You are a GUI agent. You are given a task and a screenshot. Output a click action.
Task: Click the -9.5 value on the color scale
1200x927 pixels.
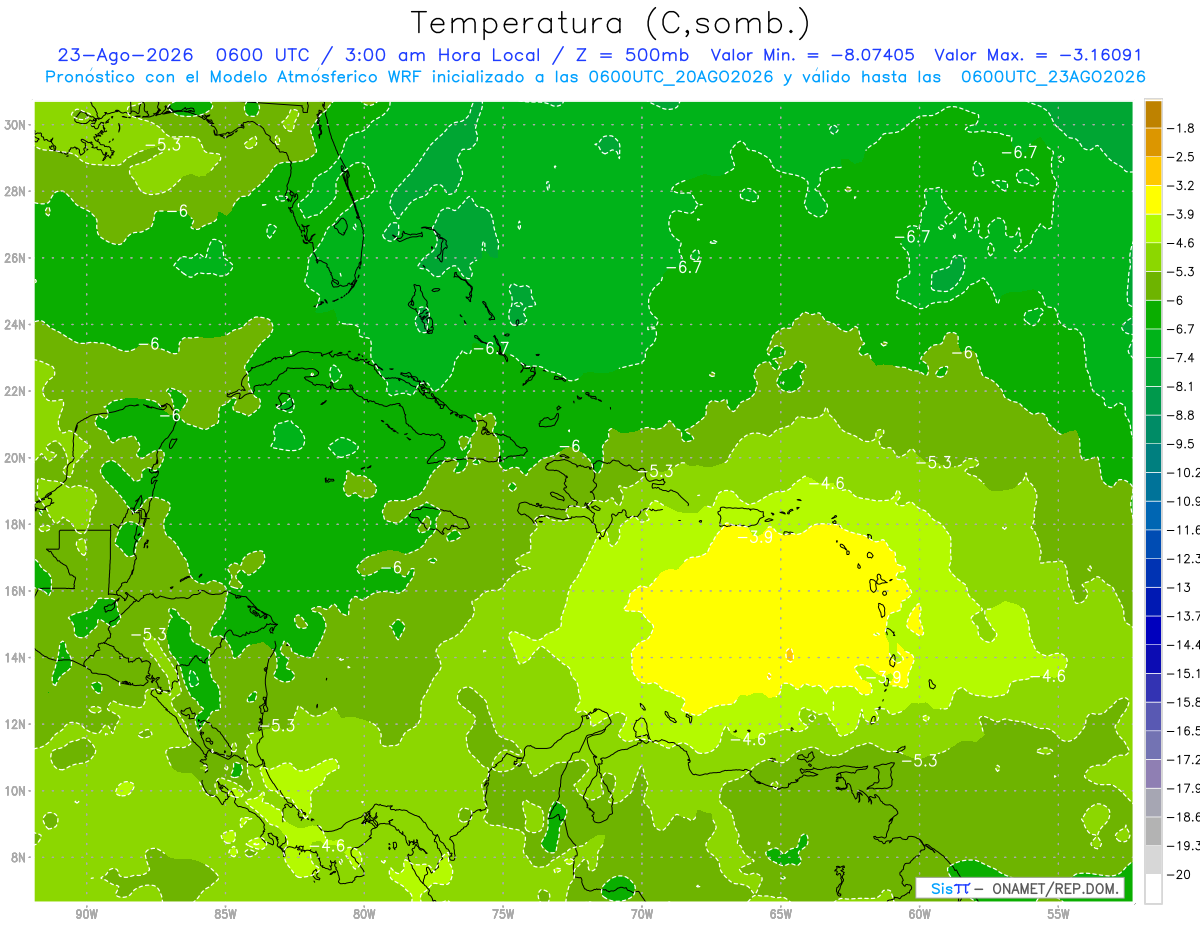click(1183, 444)
